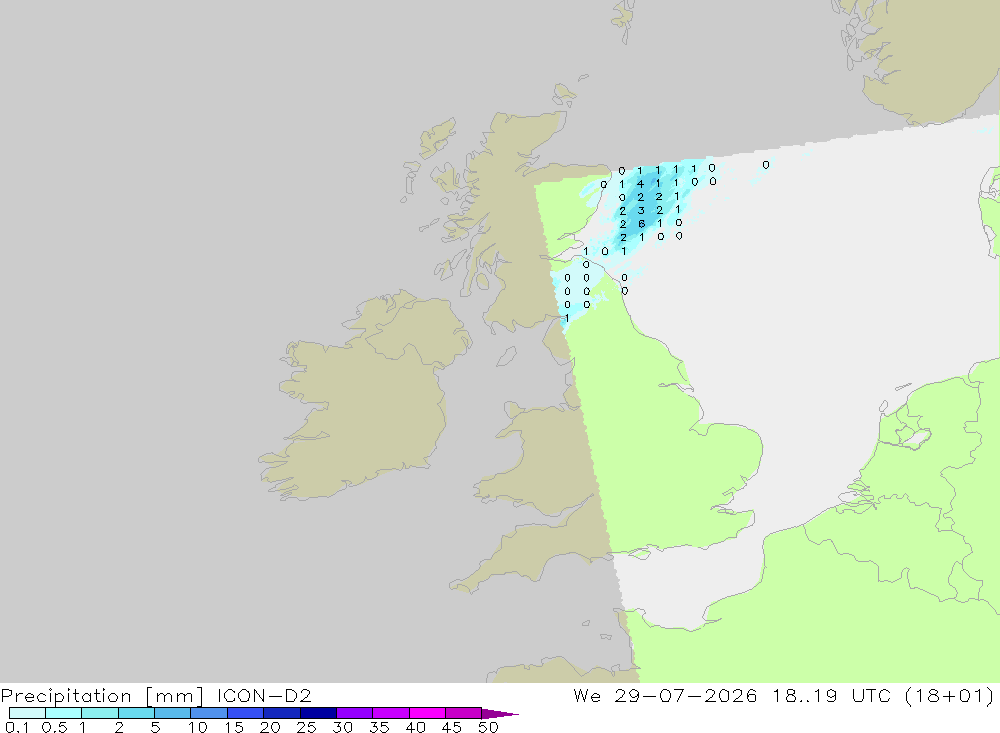
Task: Click the 0.1–0.5 mm palest cyan legend swatch
Action: (x=27, y=713)
